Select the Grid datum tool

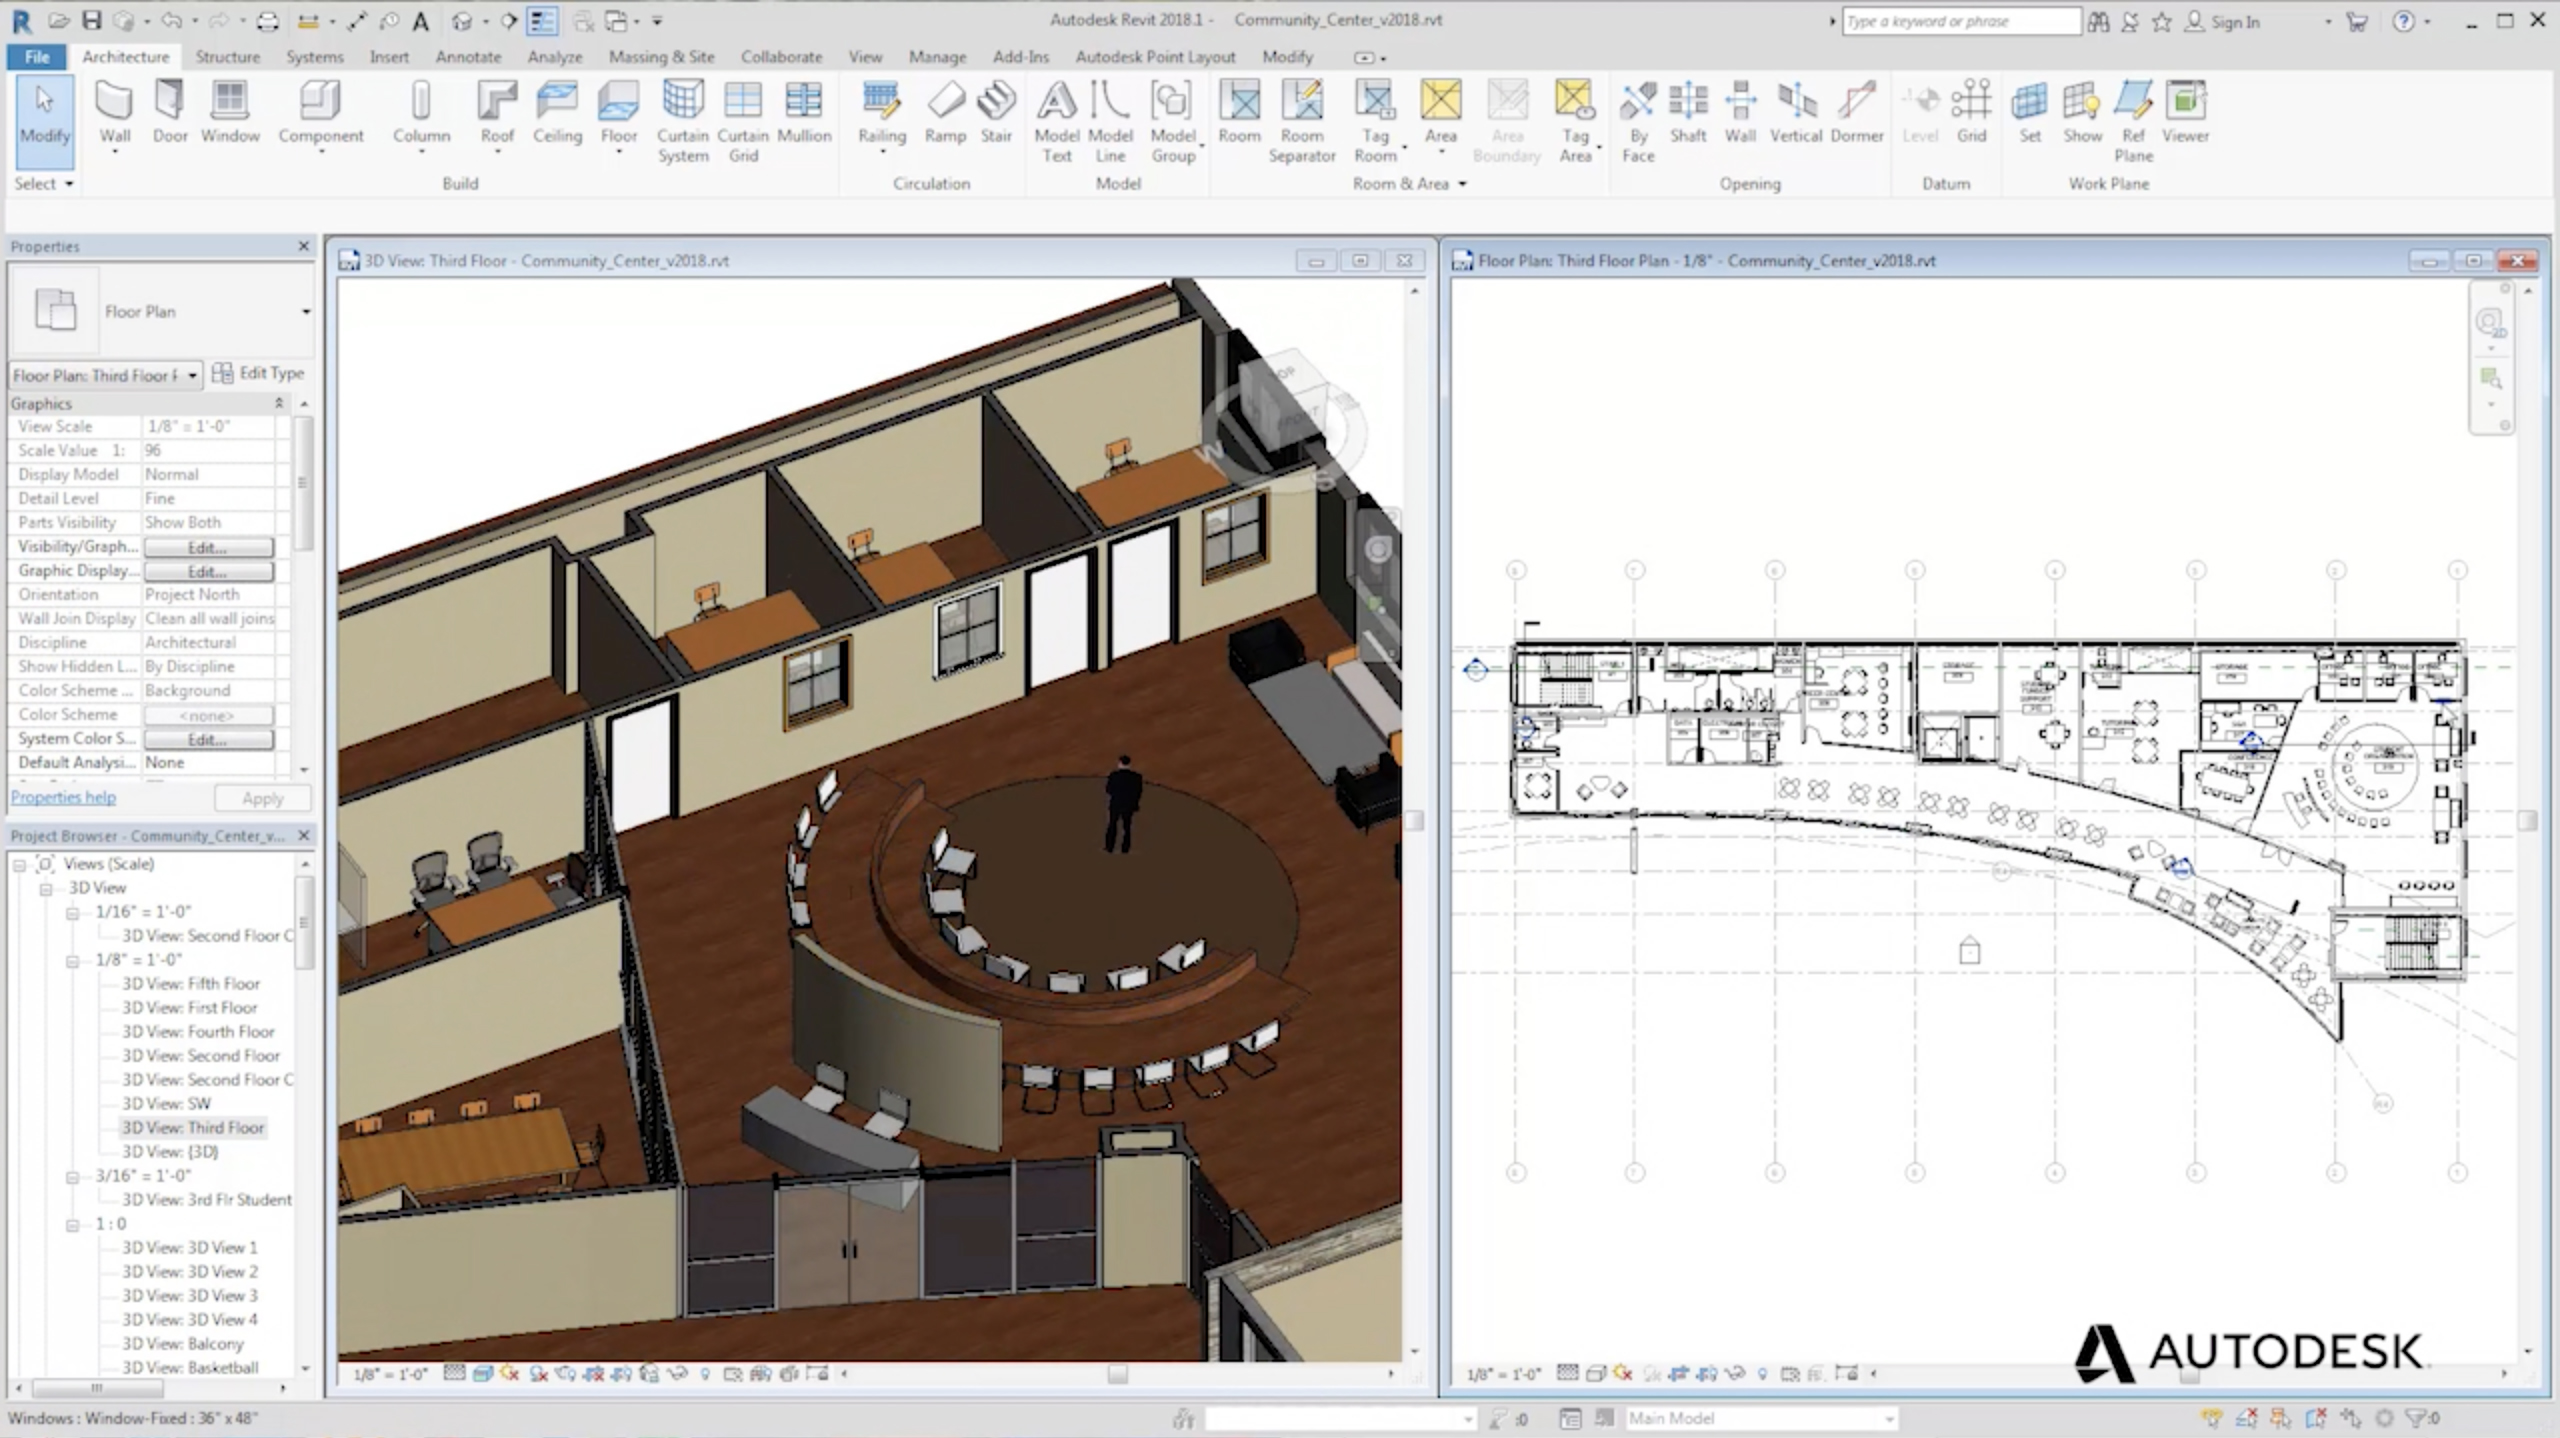click(x=1971, y=113)
